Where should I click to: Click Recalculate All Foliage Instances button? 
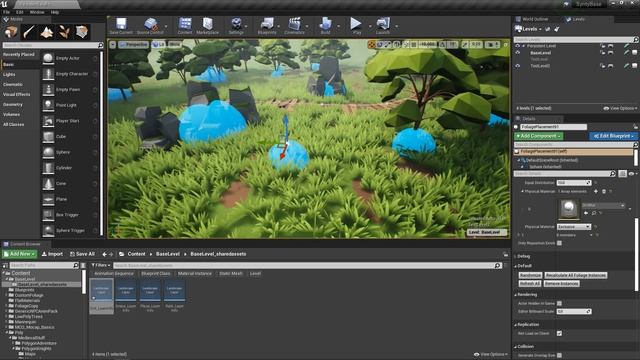(576, 276)
